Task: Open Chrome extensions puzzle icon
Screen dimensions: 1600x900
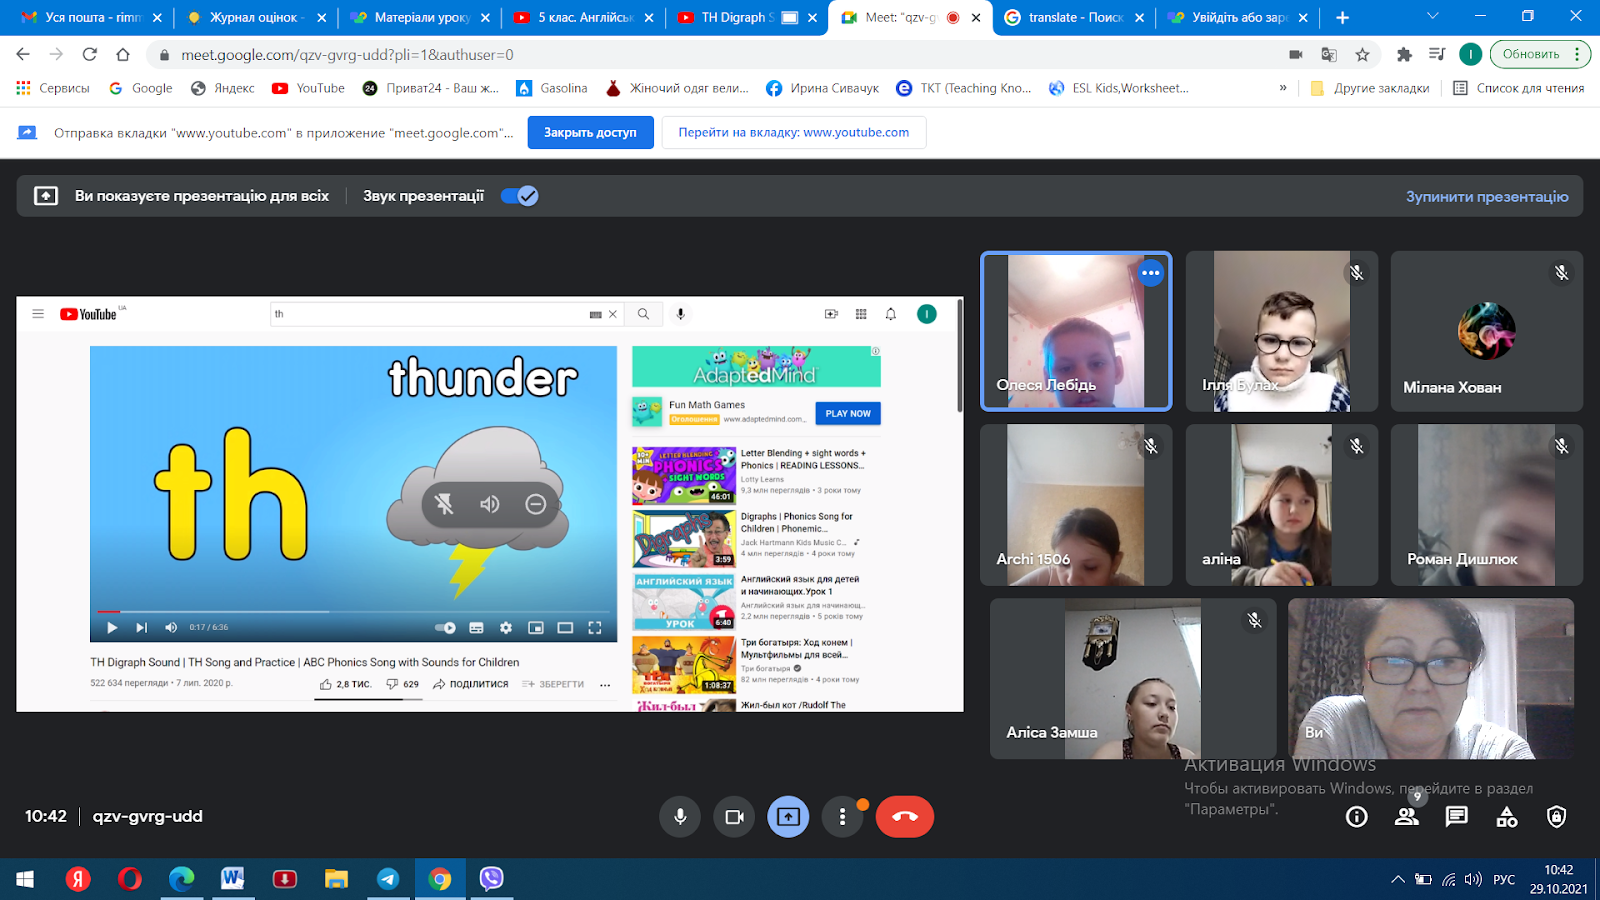Action: click(1404, 54)
